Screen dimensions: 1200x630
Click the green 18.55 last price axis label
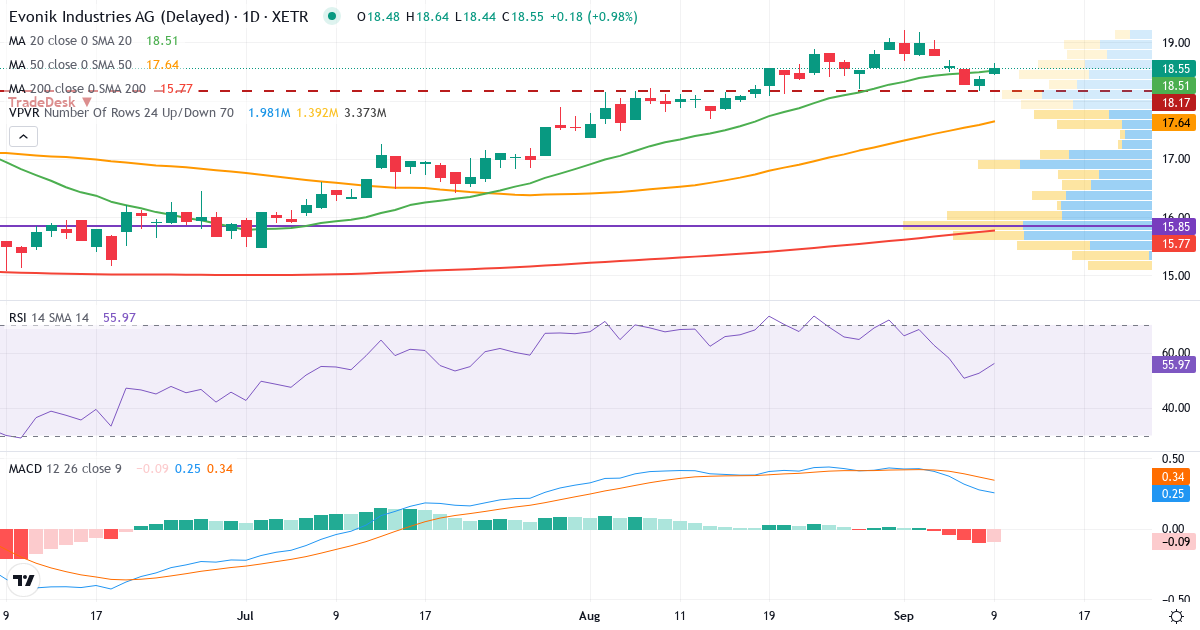pos(1175,69)
